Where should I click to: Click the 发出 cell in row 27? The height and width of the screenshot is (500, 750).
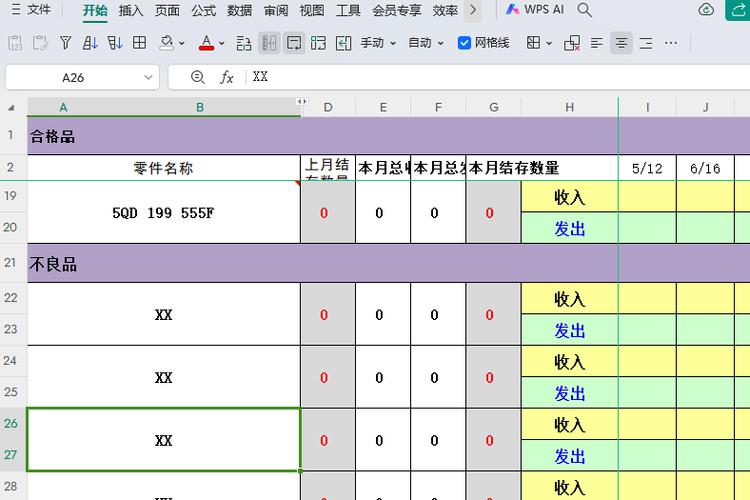pos(569,456)
